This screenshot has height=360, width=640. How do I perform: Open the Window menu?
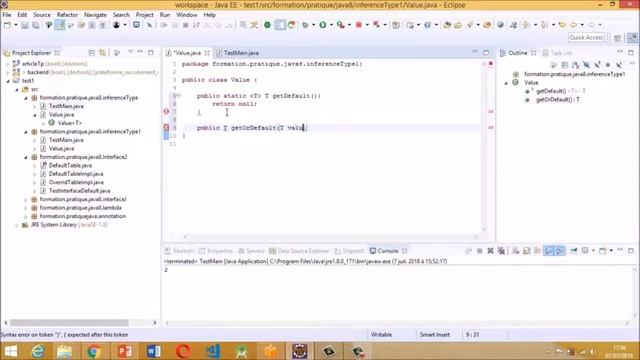(187, 15)
